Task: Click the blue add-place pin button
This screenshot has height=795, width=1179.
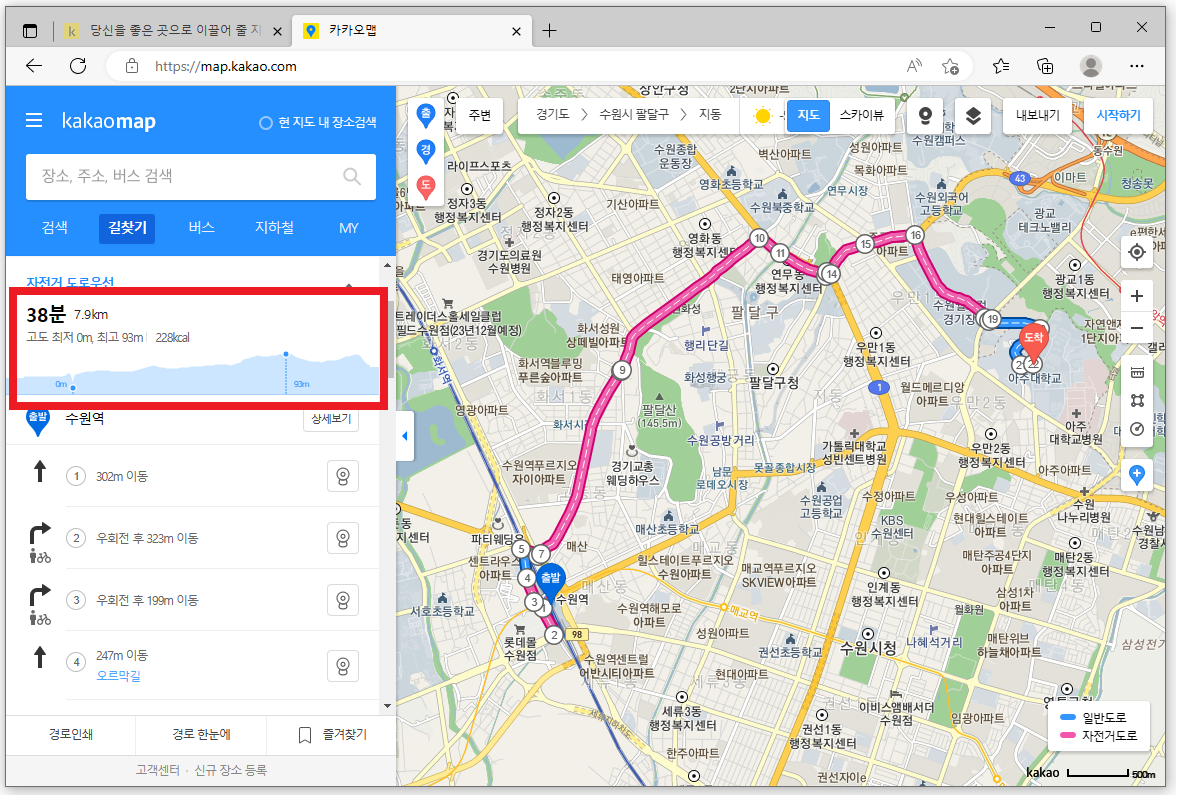Action: [x=1137, y=475]
